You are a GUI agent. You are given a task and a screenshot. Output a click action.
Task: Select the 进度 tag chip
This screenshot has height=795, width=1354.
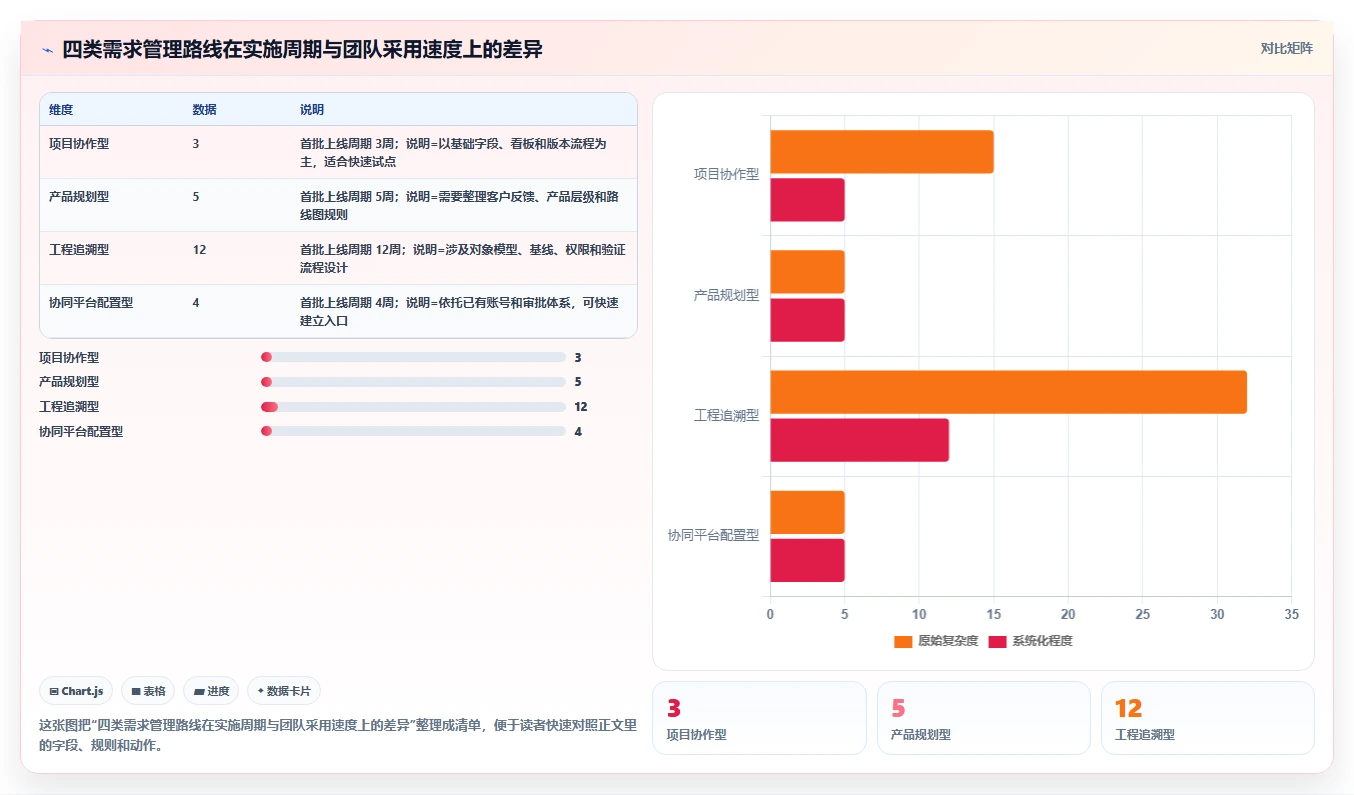coord(211,691)
